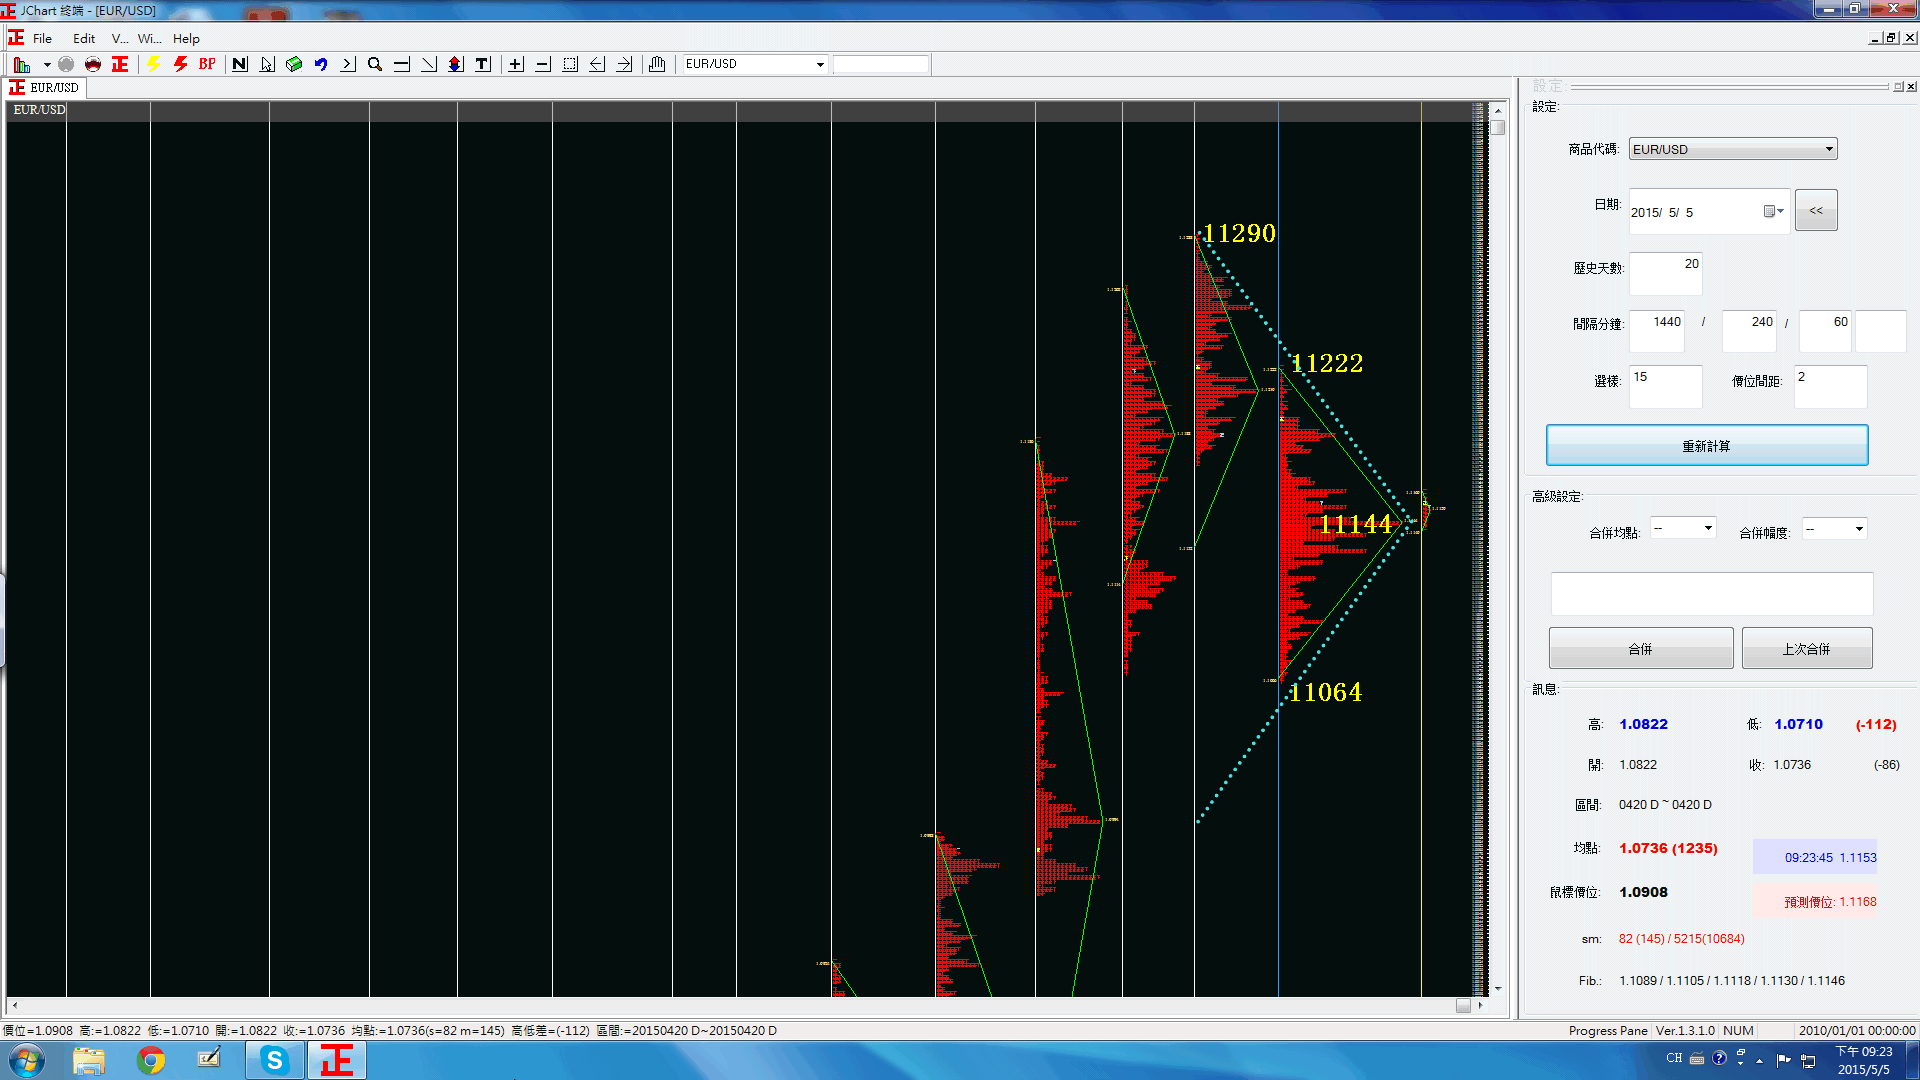Click the vertical scrollbar down arrow
The height and width of the screenshot is (1080, 1920).
pyautogui.click(x=1498, y=988)
